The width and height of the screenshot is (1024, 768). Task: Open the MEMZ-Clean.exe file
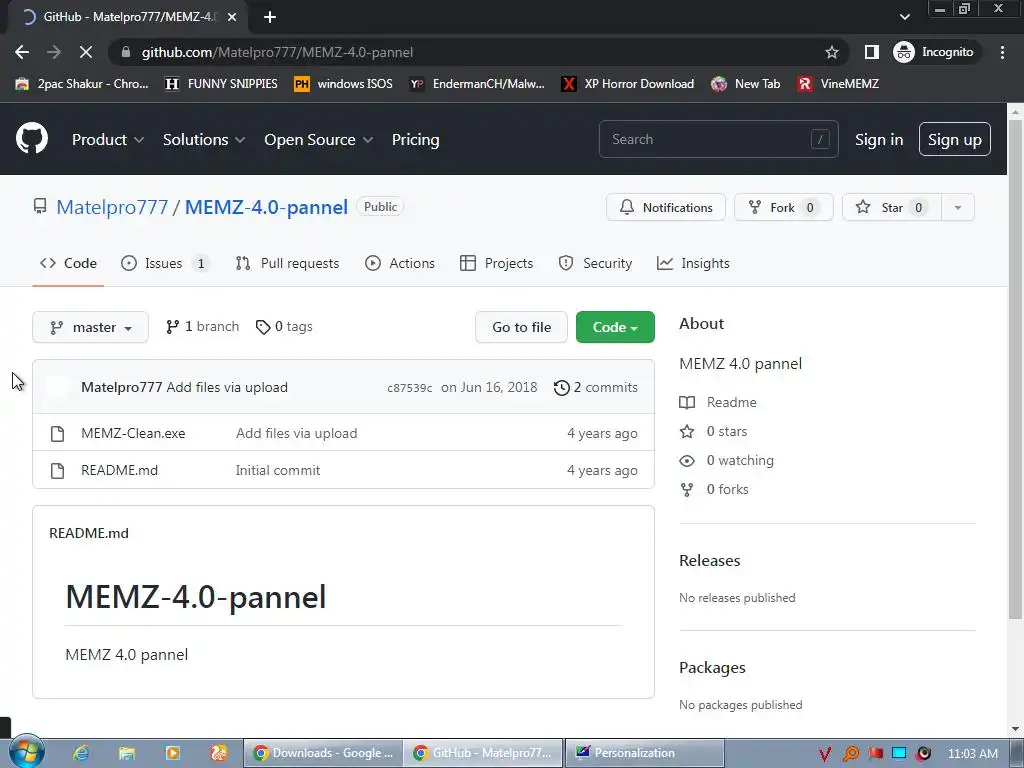pos(133,434)
